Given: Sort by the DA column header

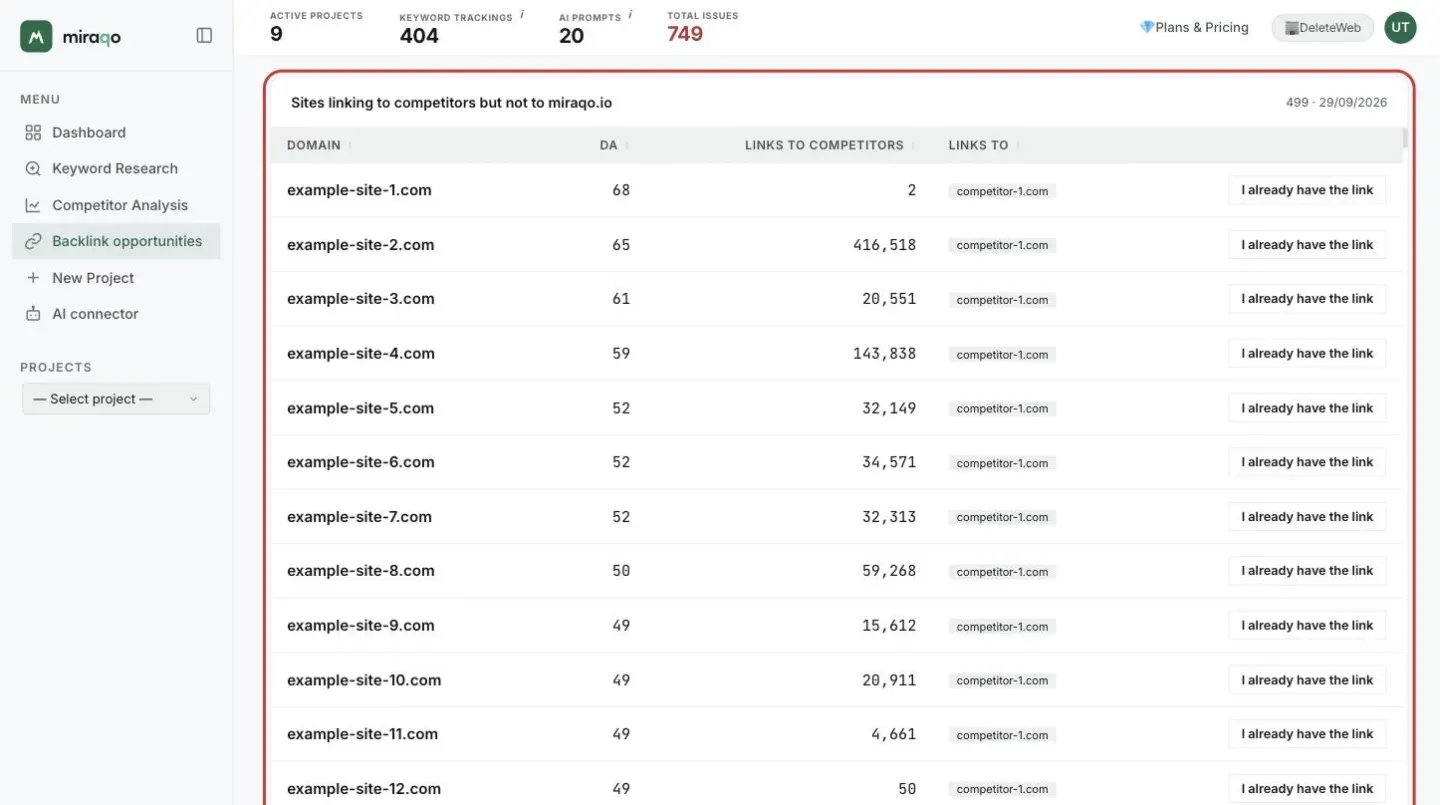Looking at the screenshot, I should tap(609, 145).
